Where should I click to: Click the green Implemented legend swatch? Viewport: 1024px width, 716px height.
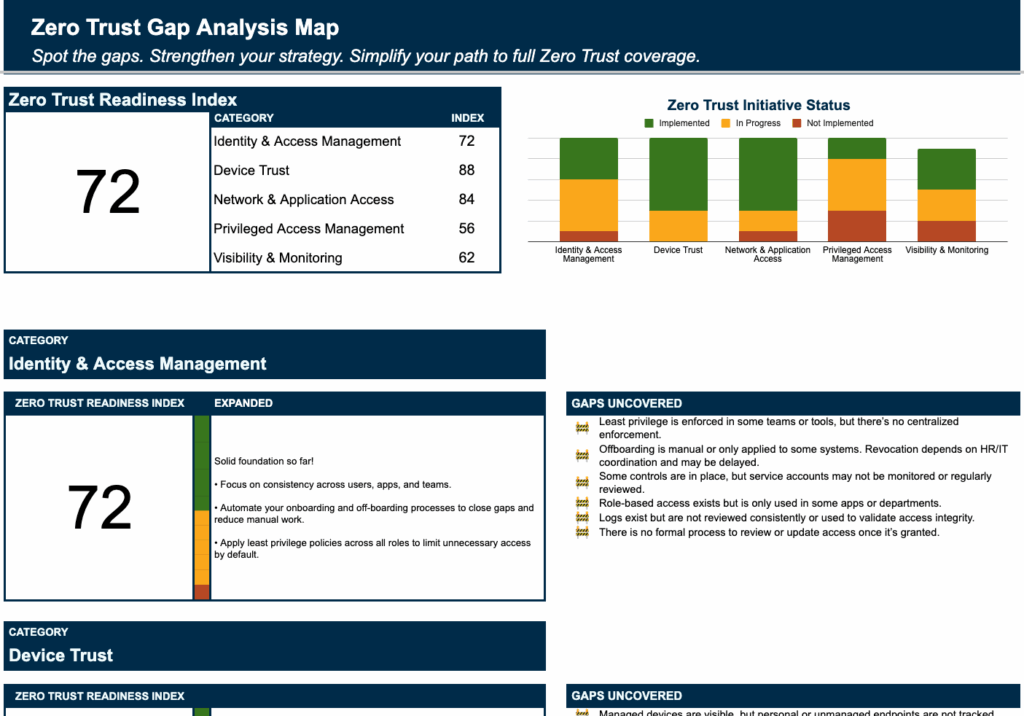click(x=649, y=123)
